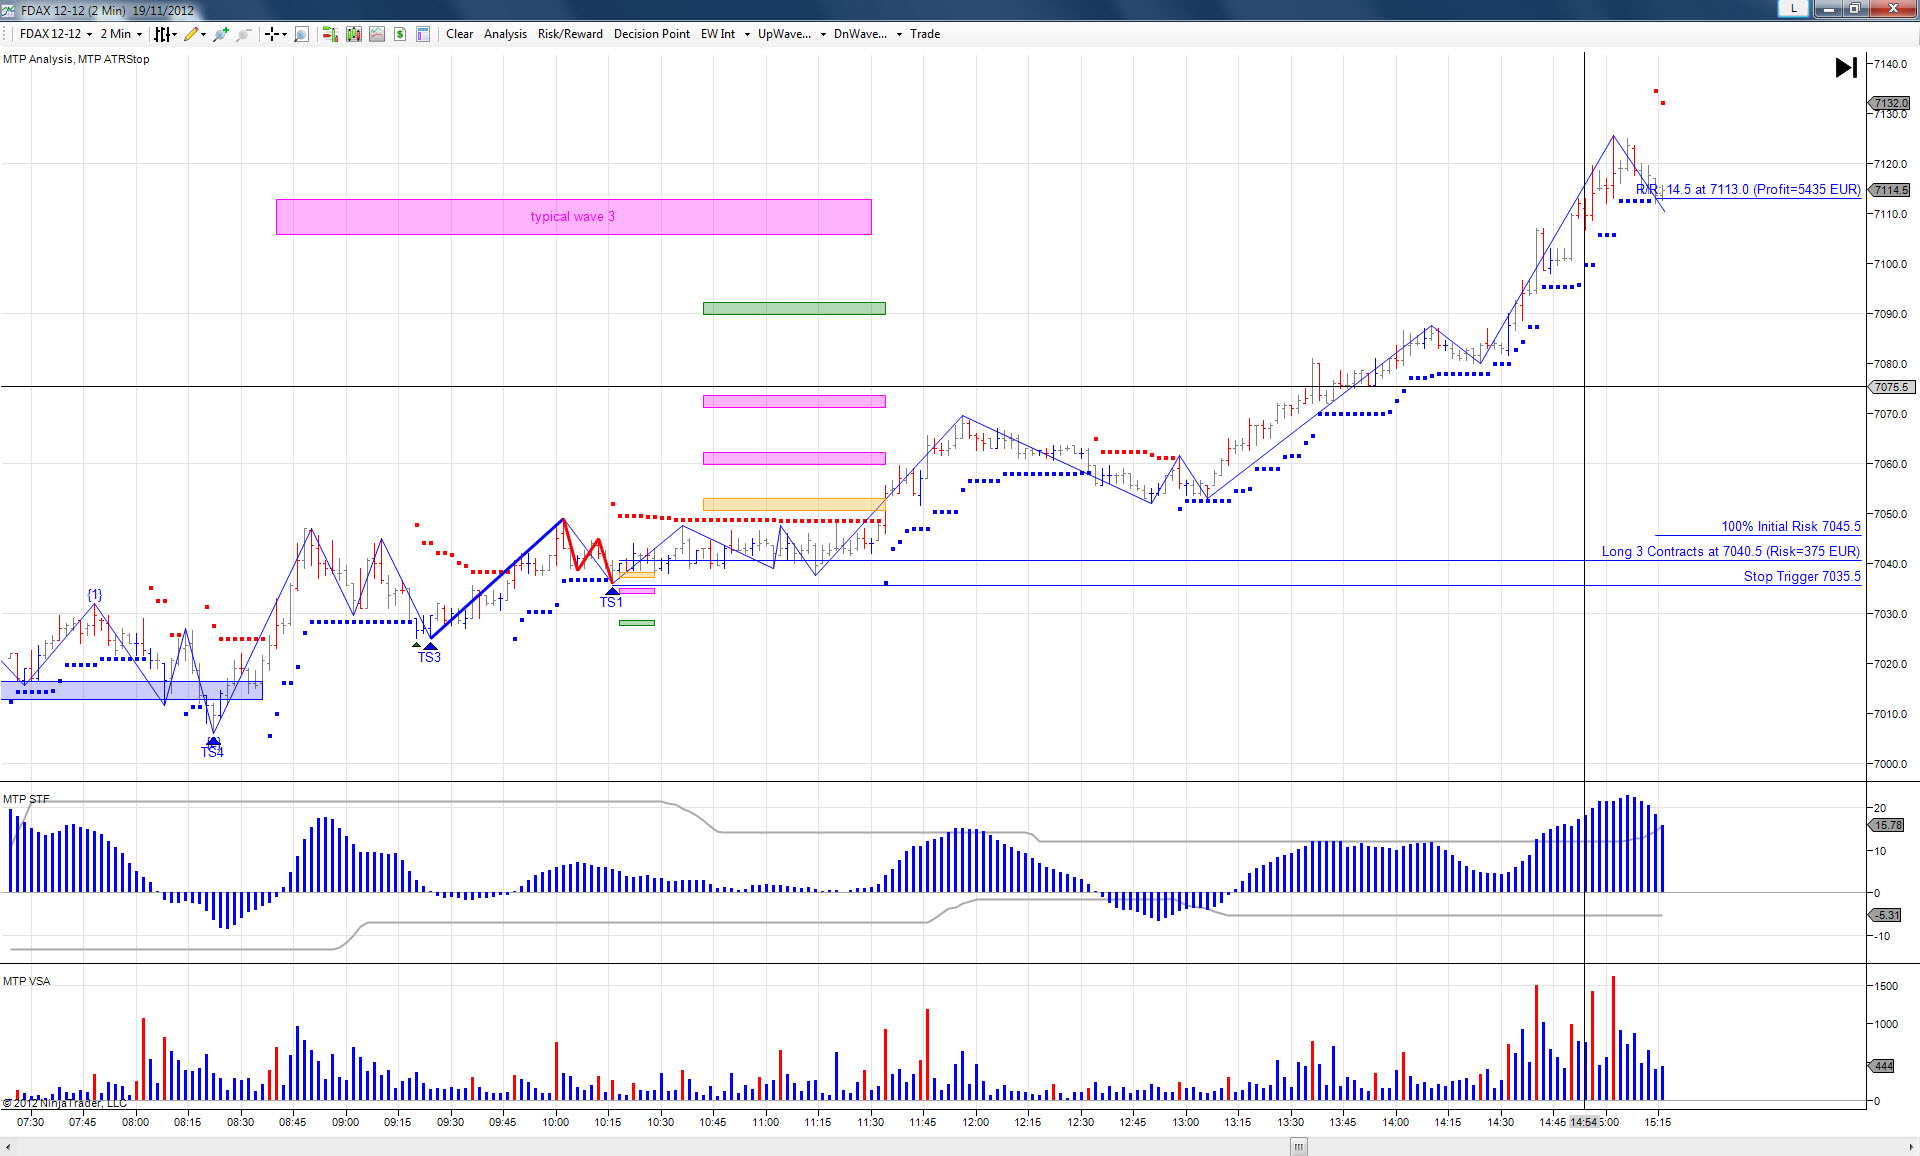Click the greyed zoom out magnifier icon
This screenshot has width=1920, height=1156.
coord(243,34)
